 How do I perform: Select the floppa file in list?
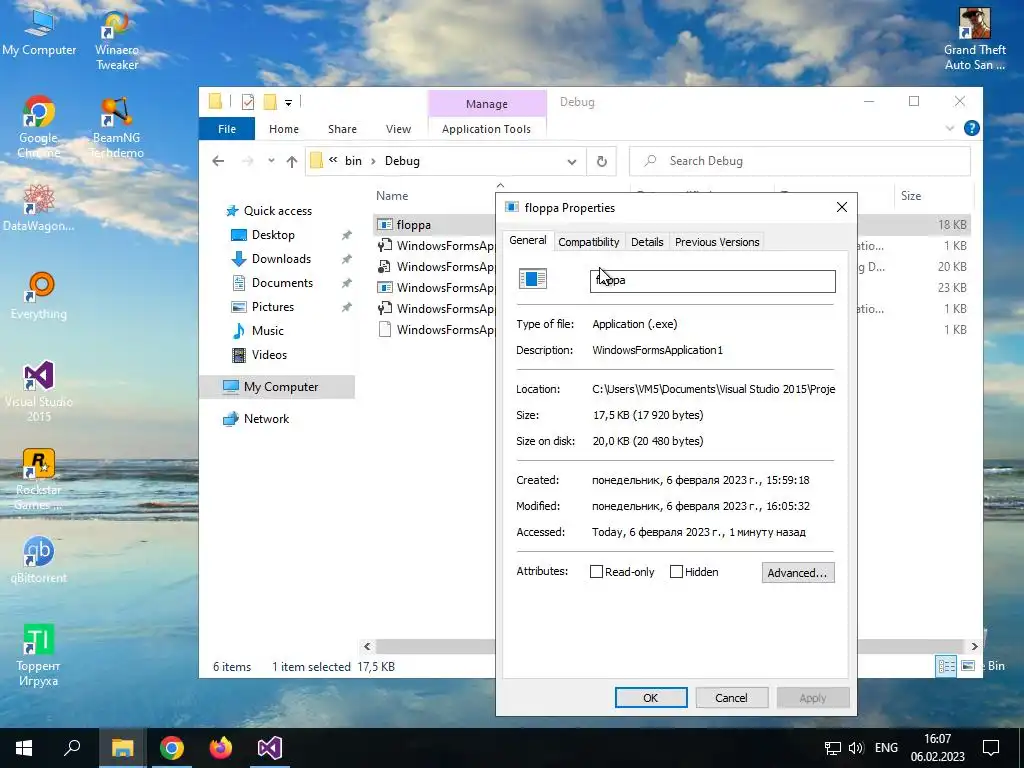413,225
